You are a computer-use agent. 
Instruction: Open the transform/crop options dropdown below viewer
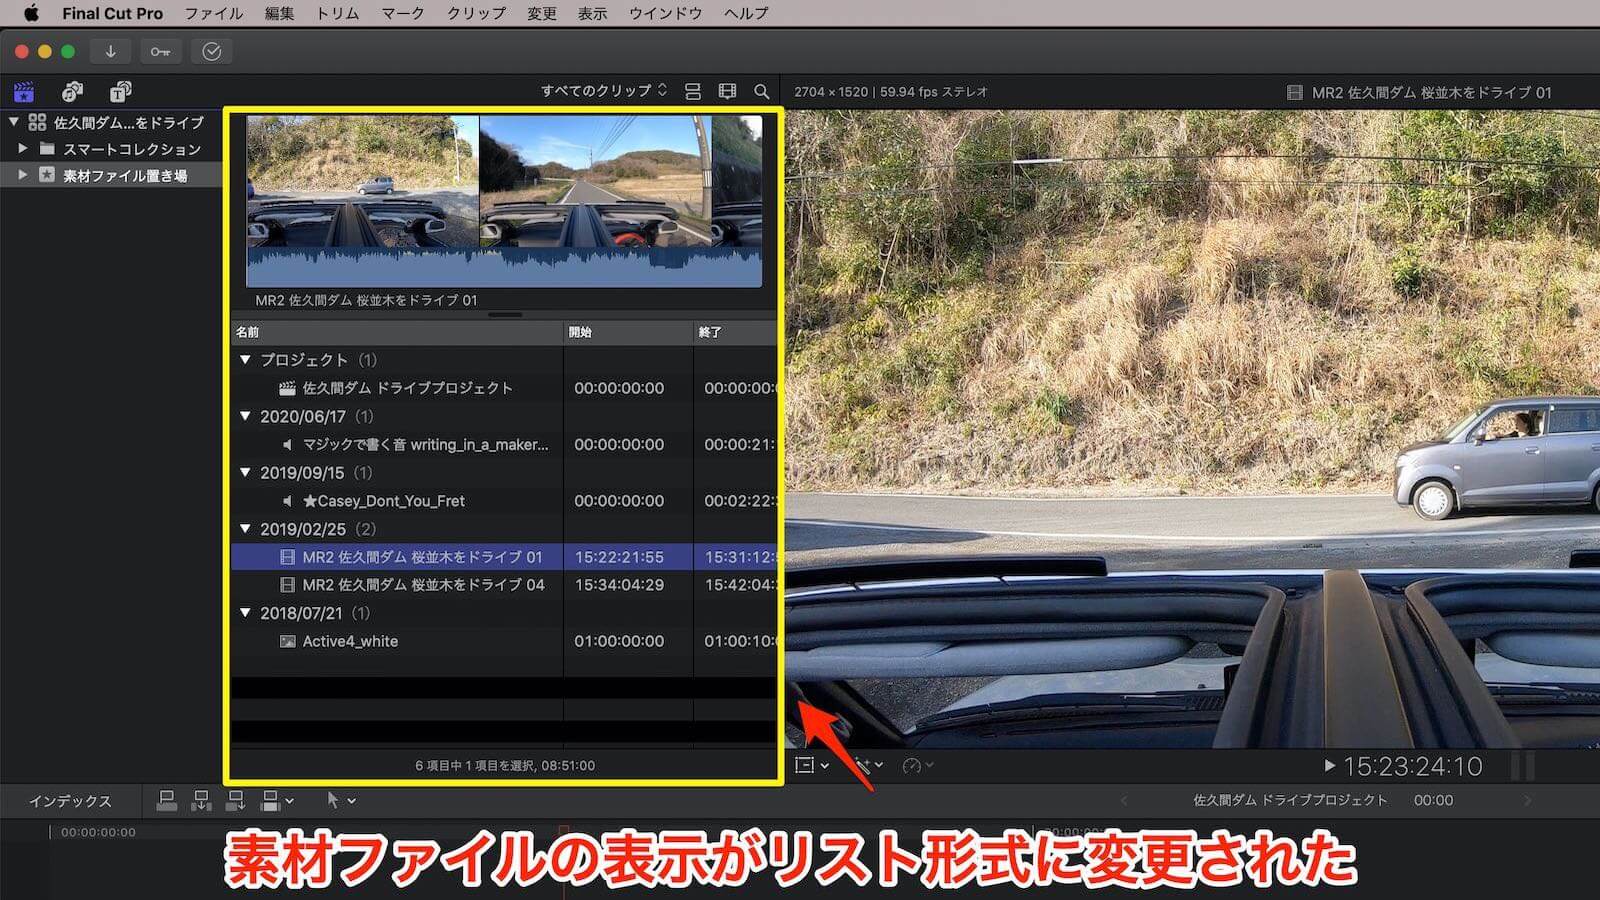812,765
